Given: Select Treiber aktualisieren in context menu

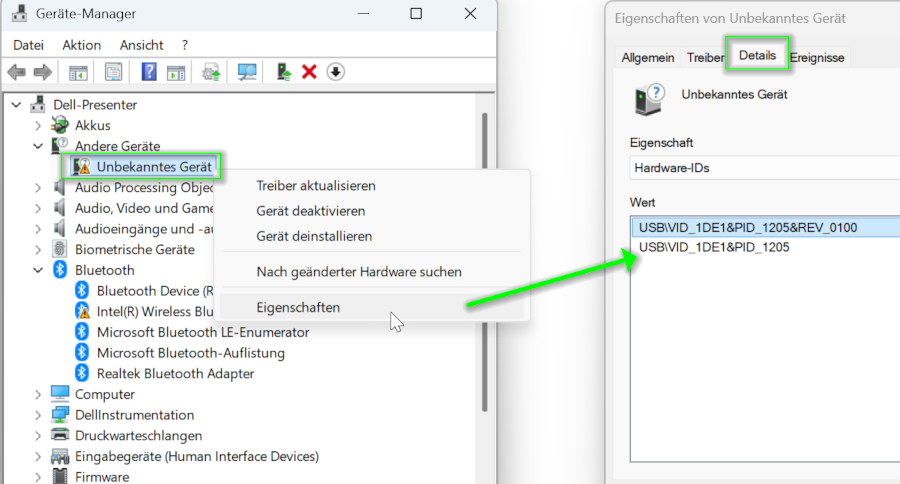Looking at the screenshot, I should point(315,186).
